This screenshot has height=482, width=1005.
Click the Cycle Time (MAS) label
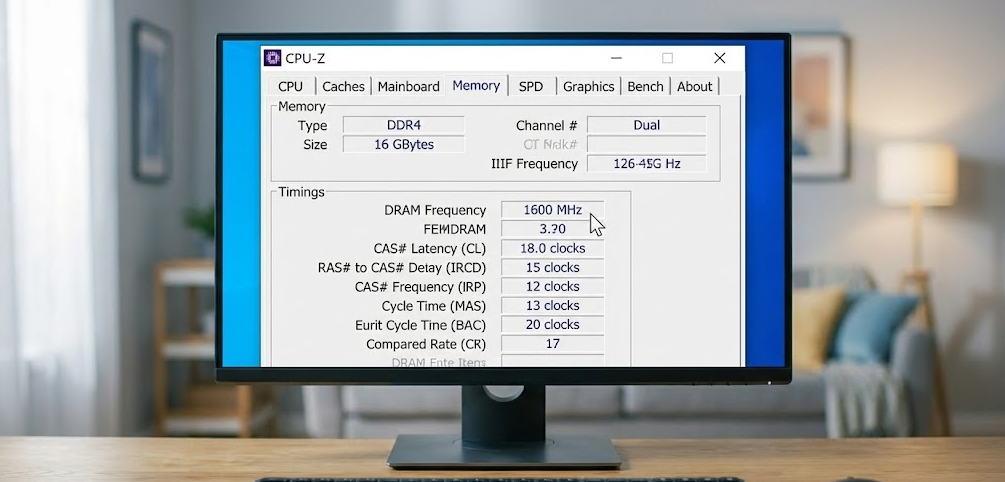[434, 306]
